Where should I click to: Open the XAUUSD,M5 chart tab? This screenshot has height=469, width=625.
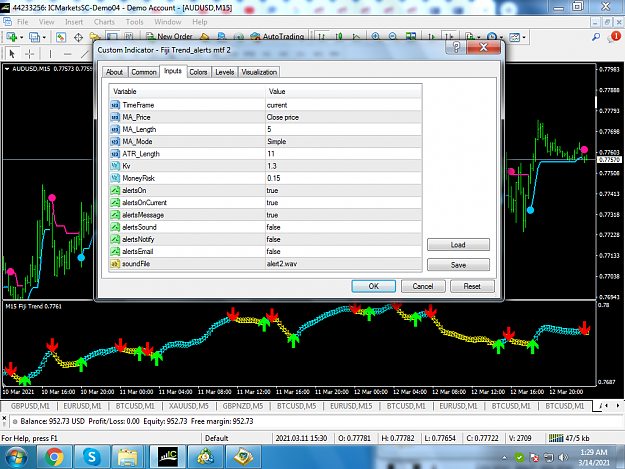(189, 406)
